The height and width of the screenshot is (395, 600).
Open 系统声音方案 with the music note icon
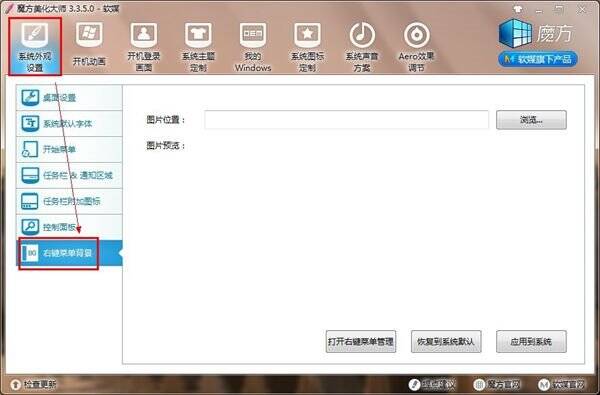point(362,47)
